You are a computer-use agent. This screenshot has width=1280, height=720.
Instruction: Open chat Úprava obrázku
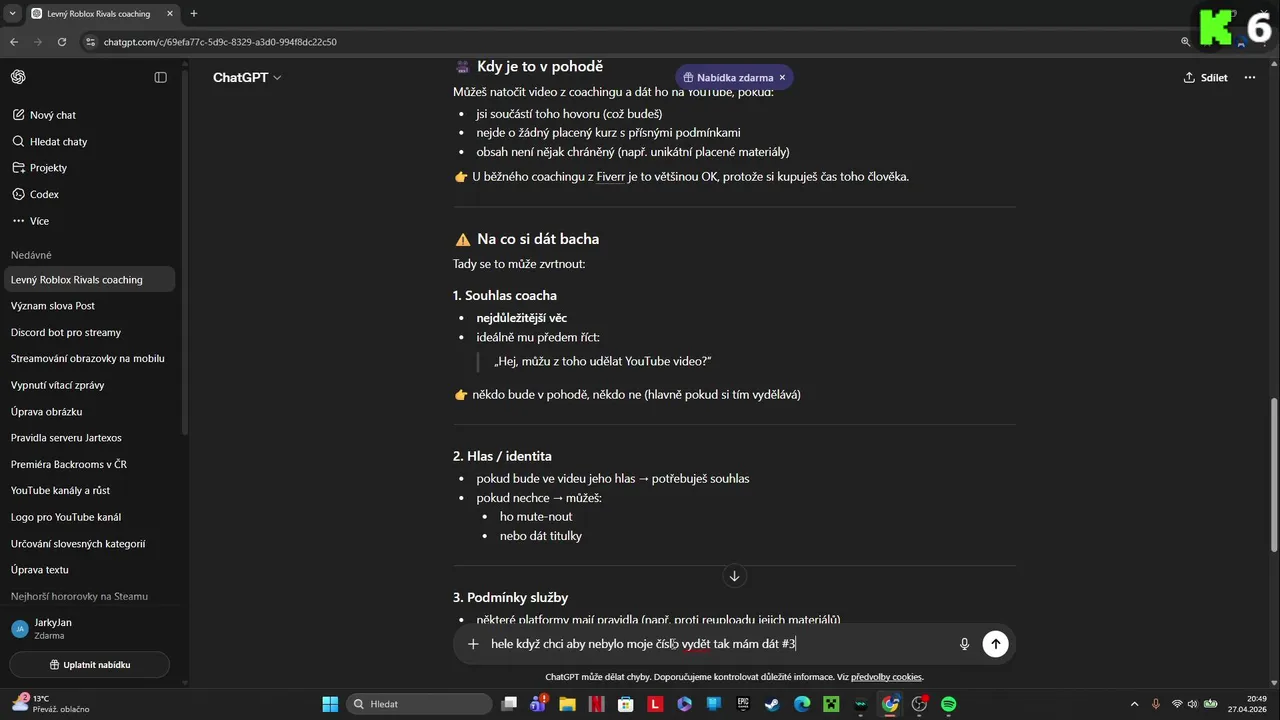tap(90, 411)
